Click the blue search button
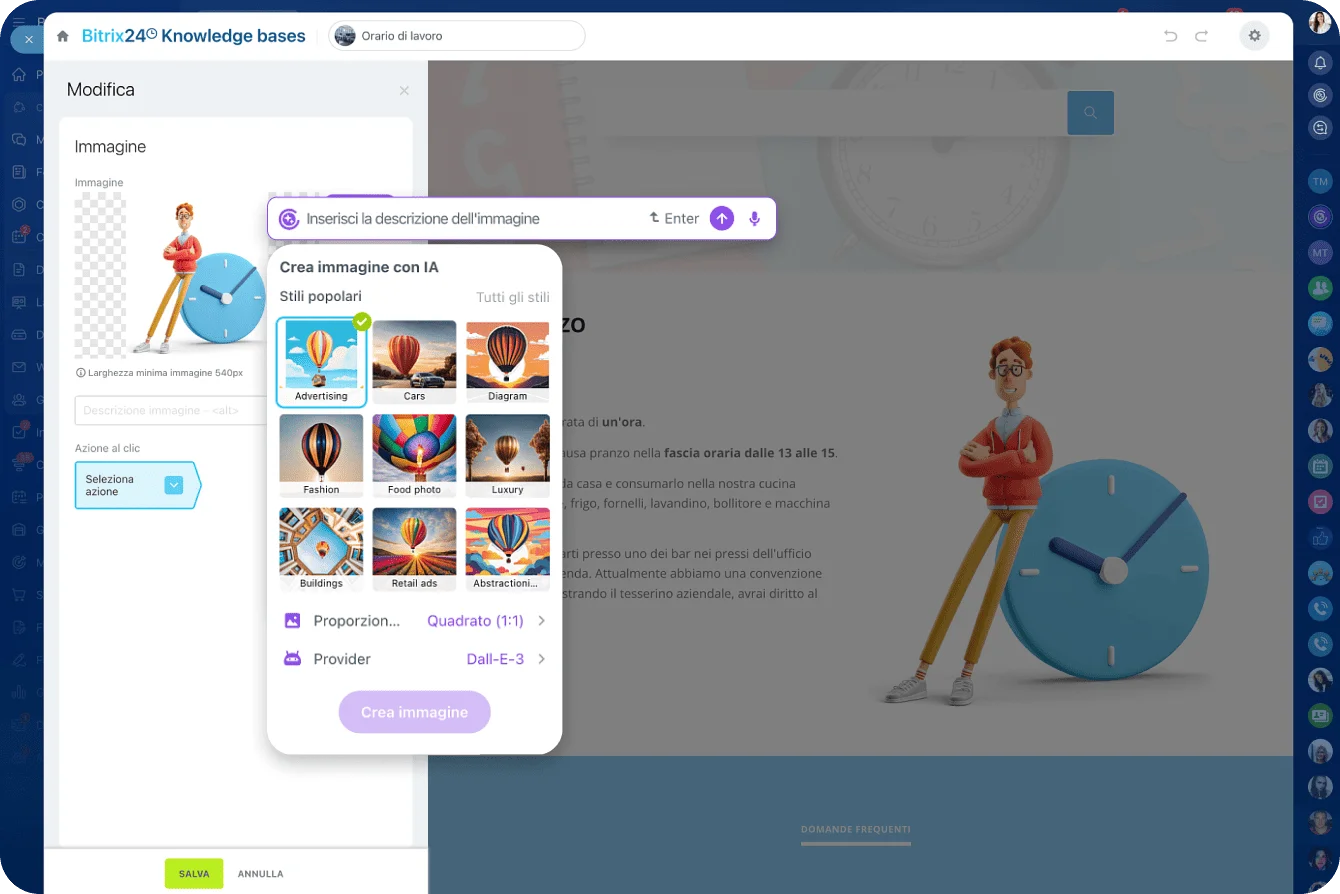This screenshot has height=894, width=1340. tap(1090, 113)
